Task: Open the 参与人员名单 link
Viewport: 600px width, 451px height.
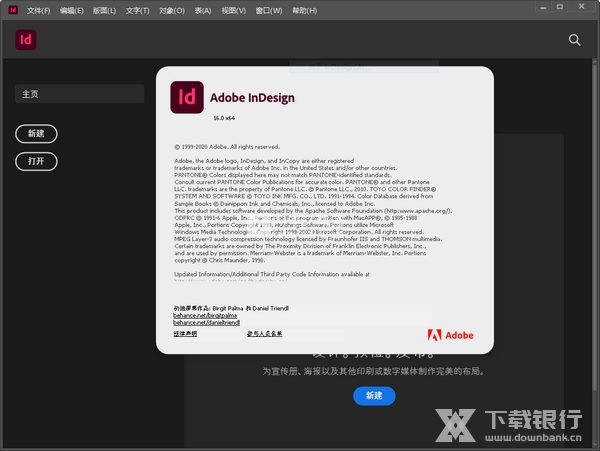Action: click(x=264, y=334)
